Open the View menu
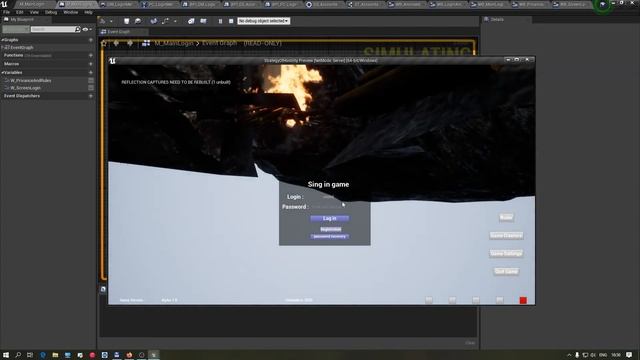 pos(34,12)
